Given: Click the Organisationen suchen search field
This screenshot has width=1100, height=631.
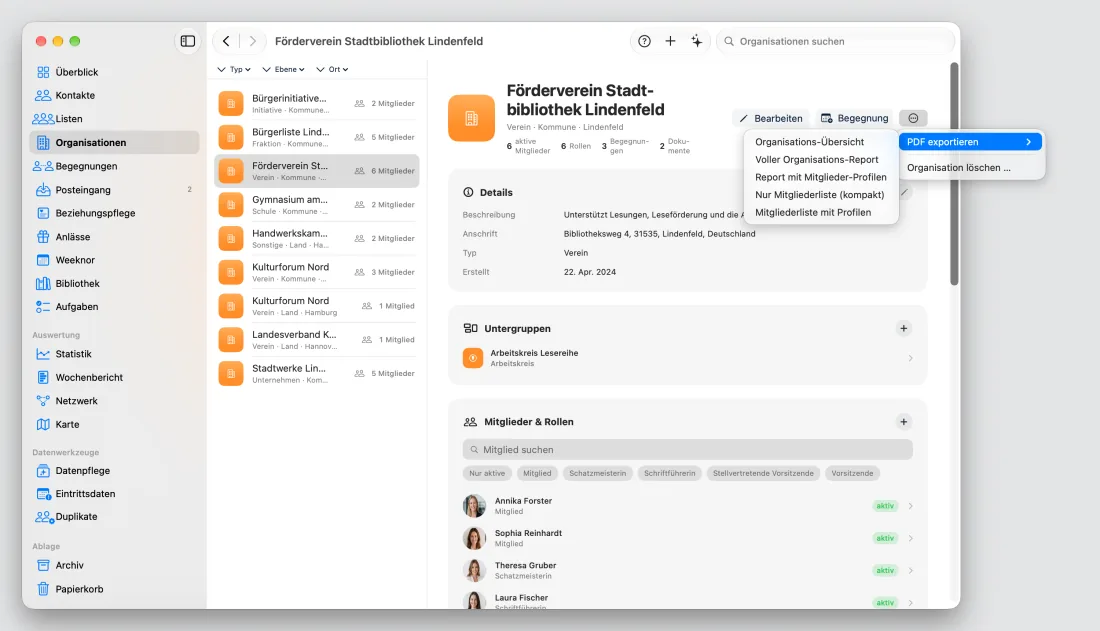Looking at the screenshot, I should pos(836,41).
